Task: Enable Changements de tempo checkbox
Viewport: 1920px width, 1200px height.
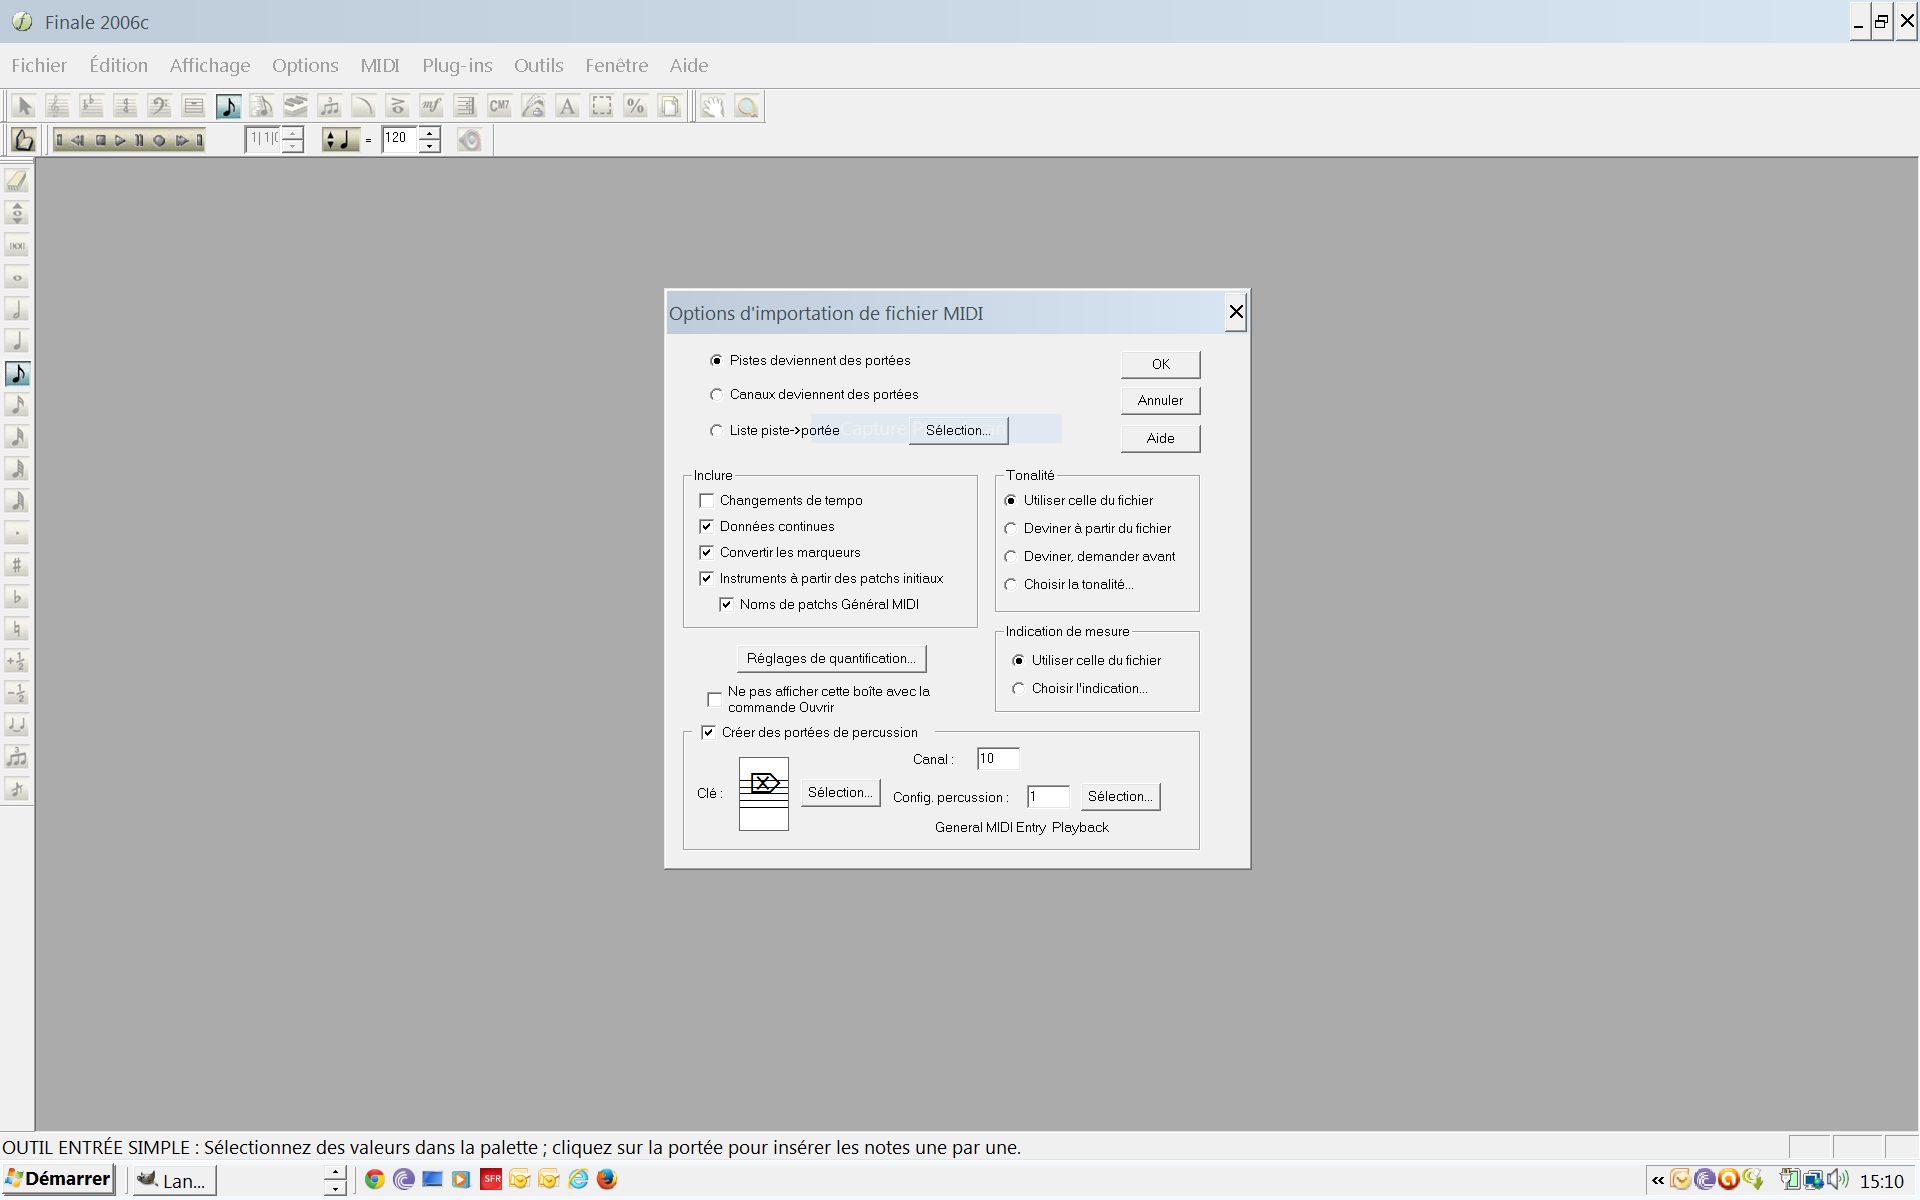Action: (705, 499)
